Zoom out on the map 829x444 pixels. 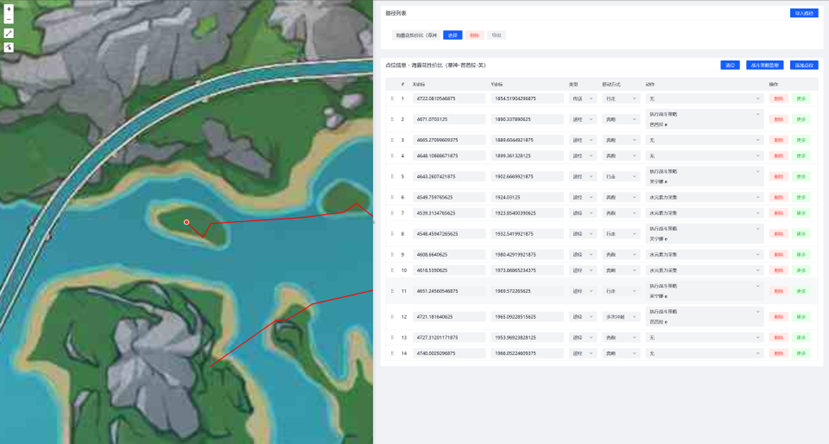coord(9,19)
